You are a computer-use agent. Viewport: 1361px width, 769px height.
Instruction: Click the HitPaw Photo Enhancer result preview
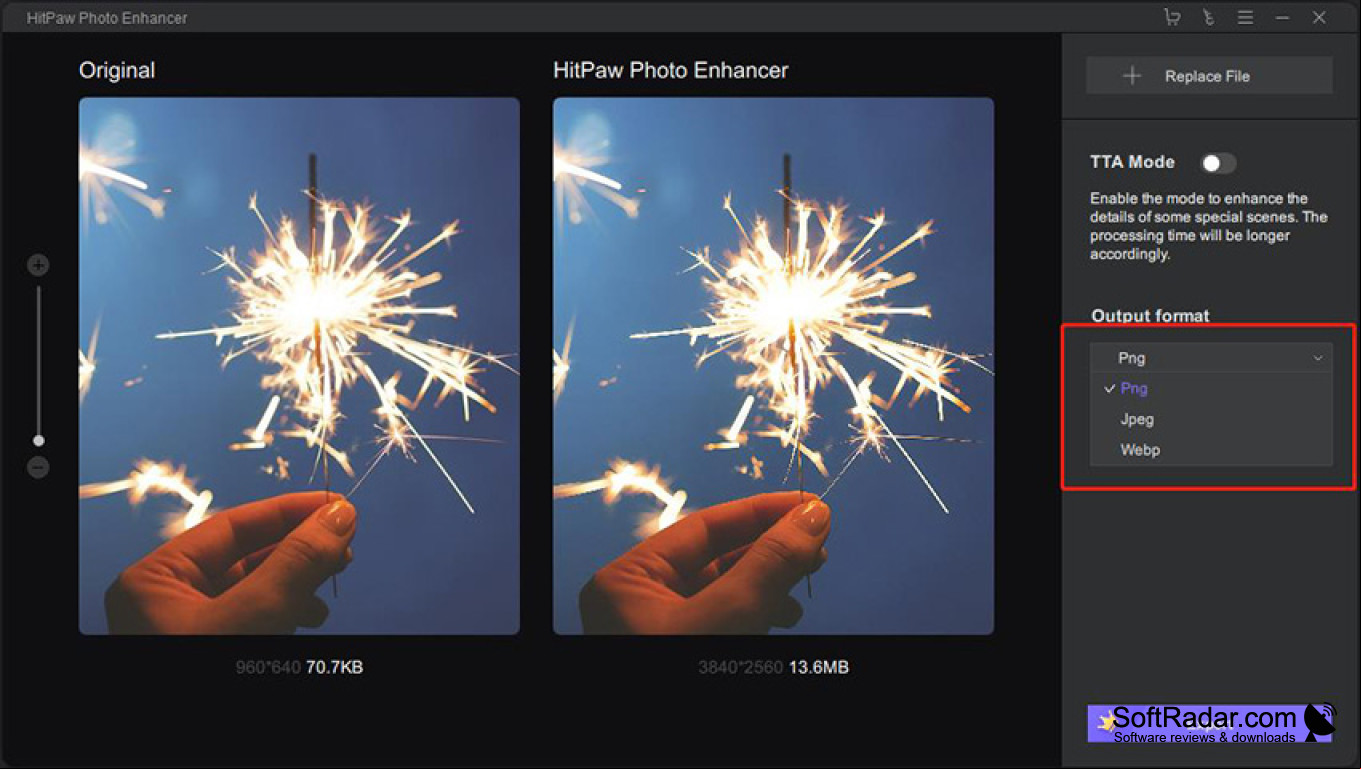773,366
